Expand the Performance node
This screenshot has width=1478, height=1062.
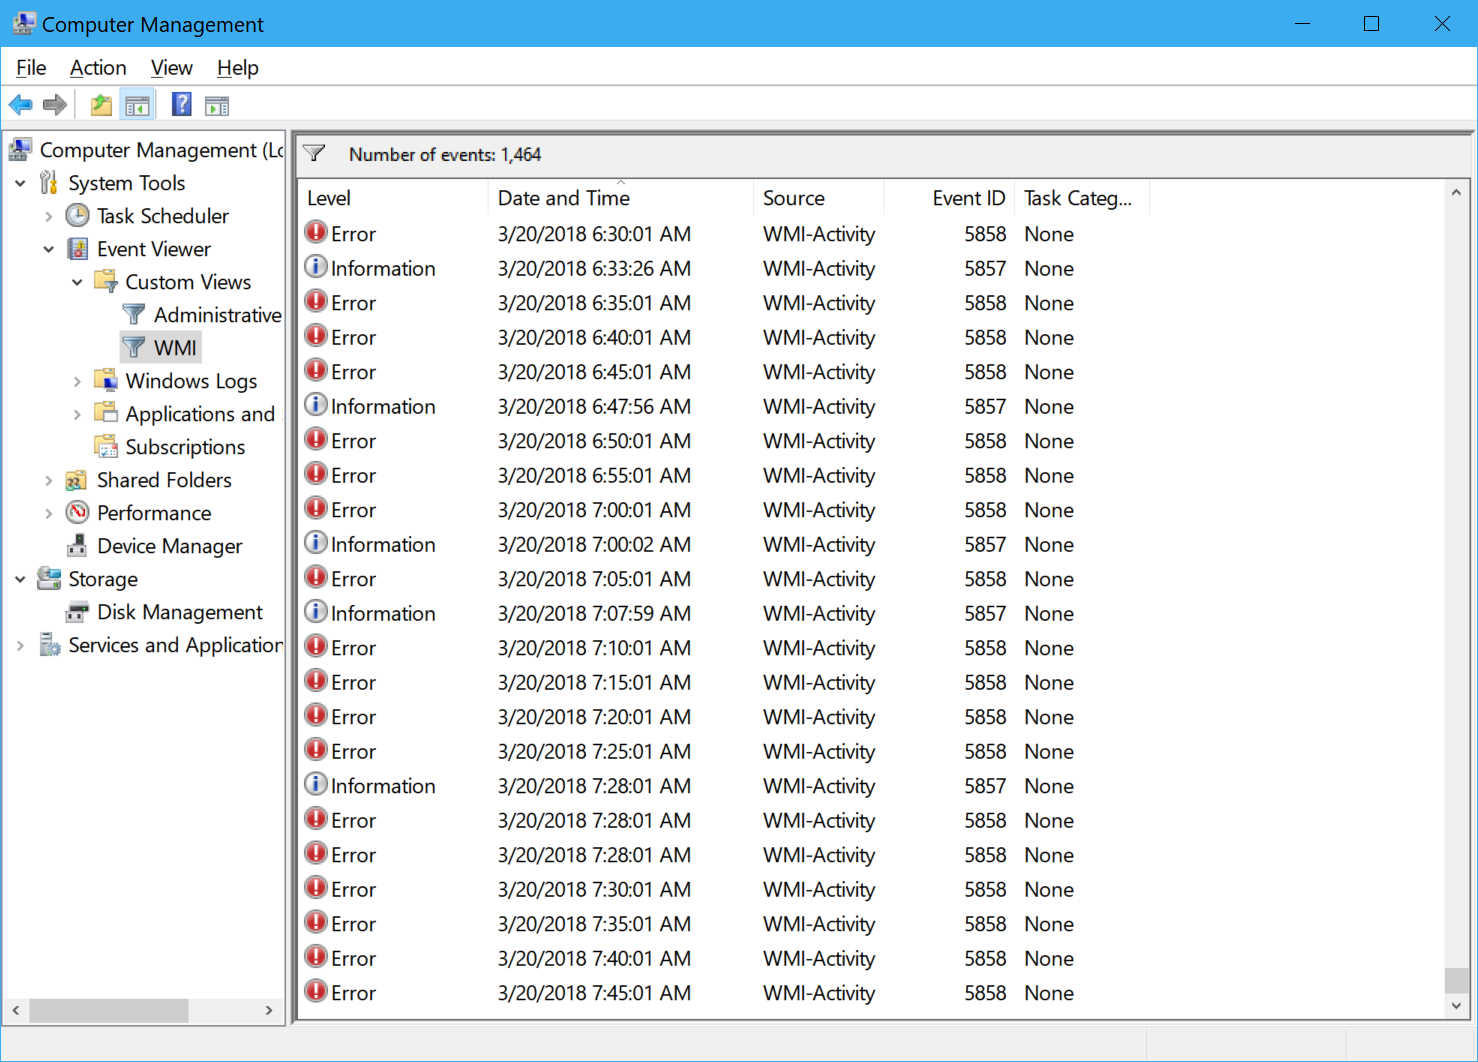point(49,513)
